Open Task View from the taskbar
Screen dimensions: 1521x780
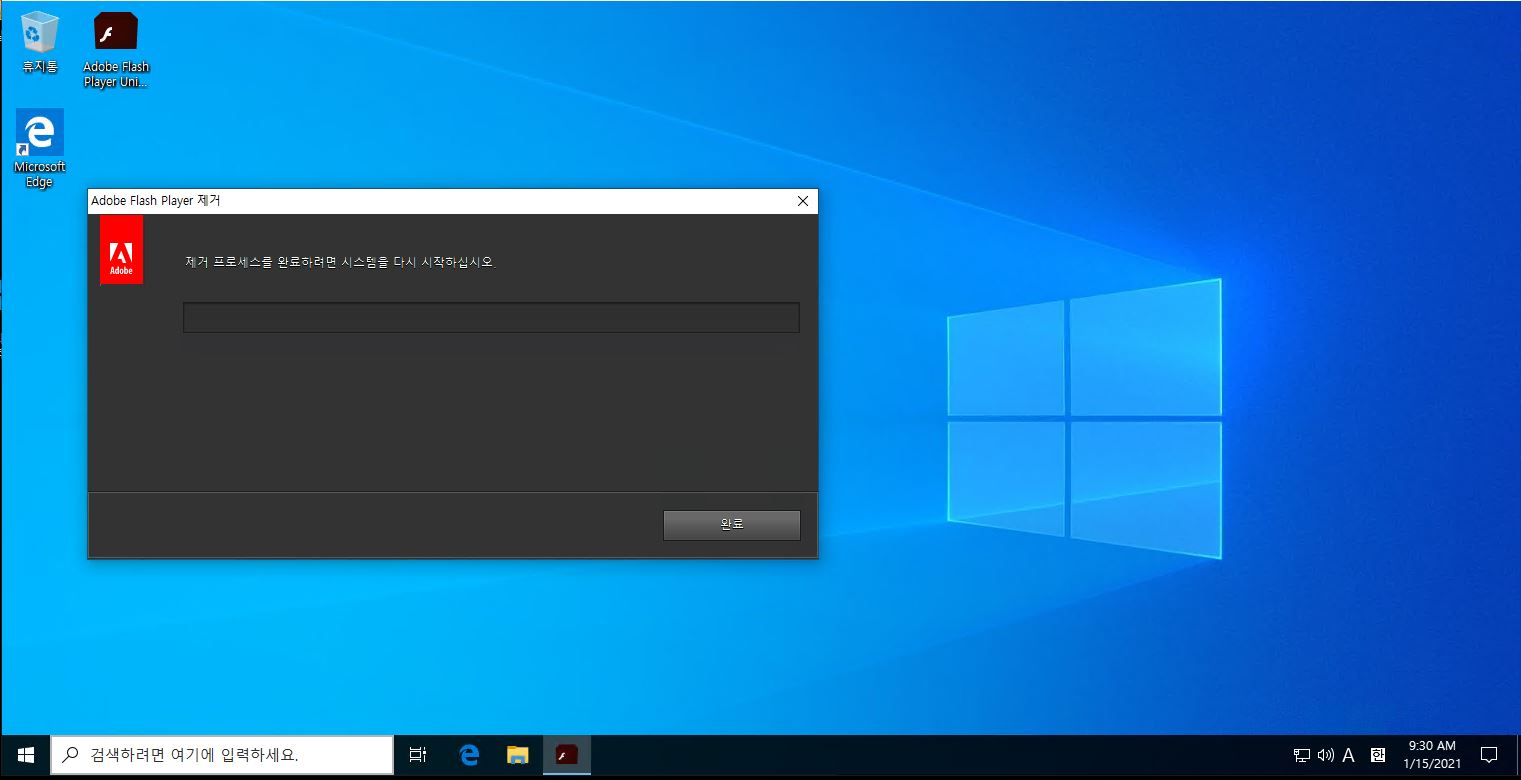pos(418,755)
